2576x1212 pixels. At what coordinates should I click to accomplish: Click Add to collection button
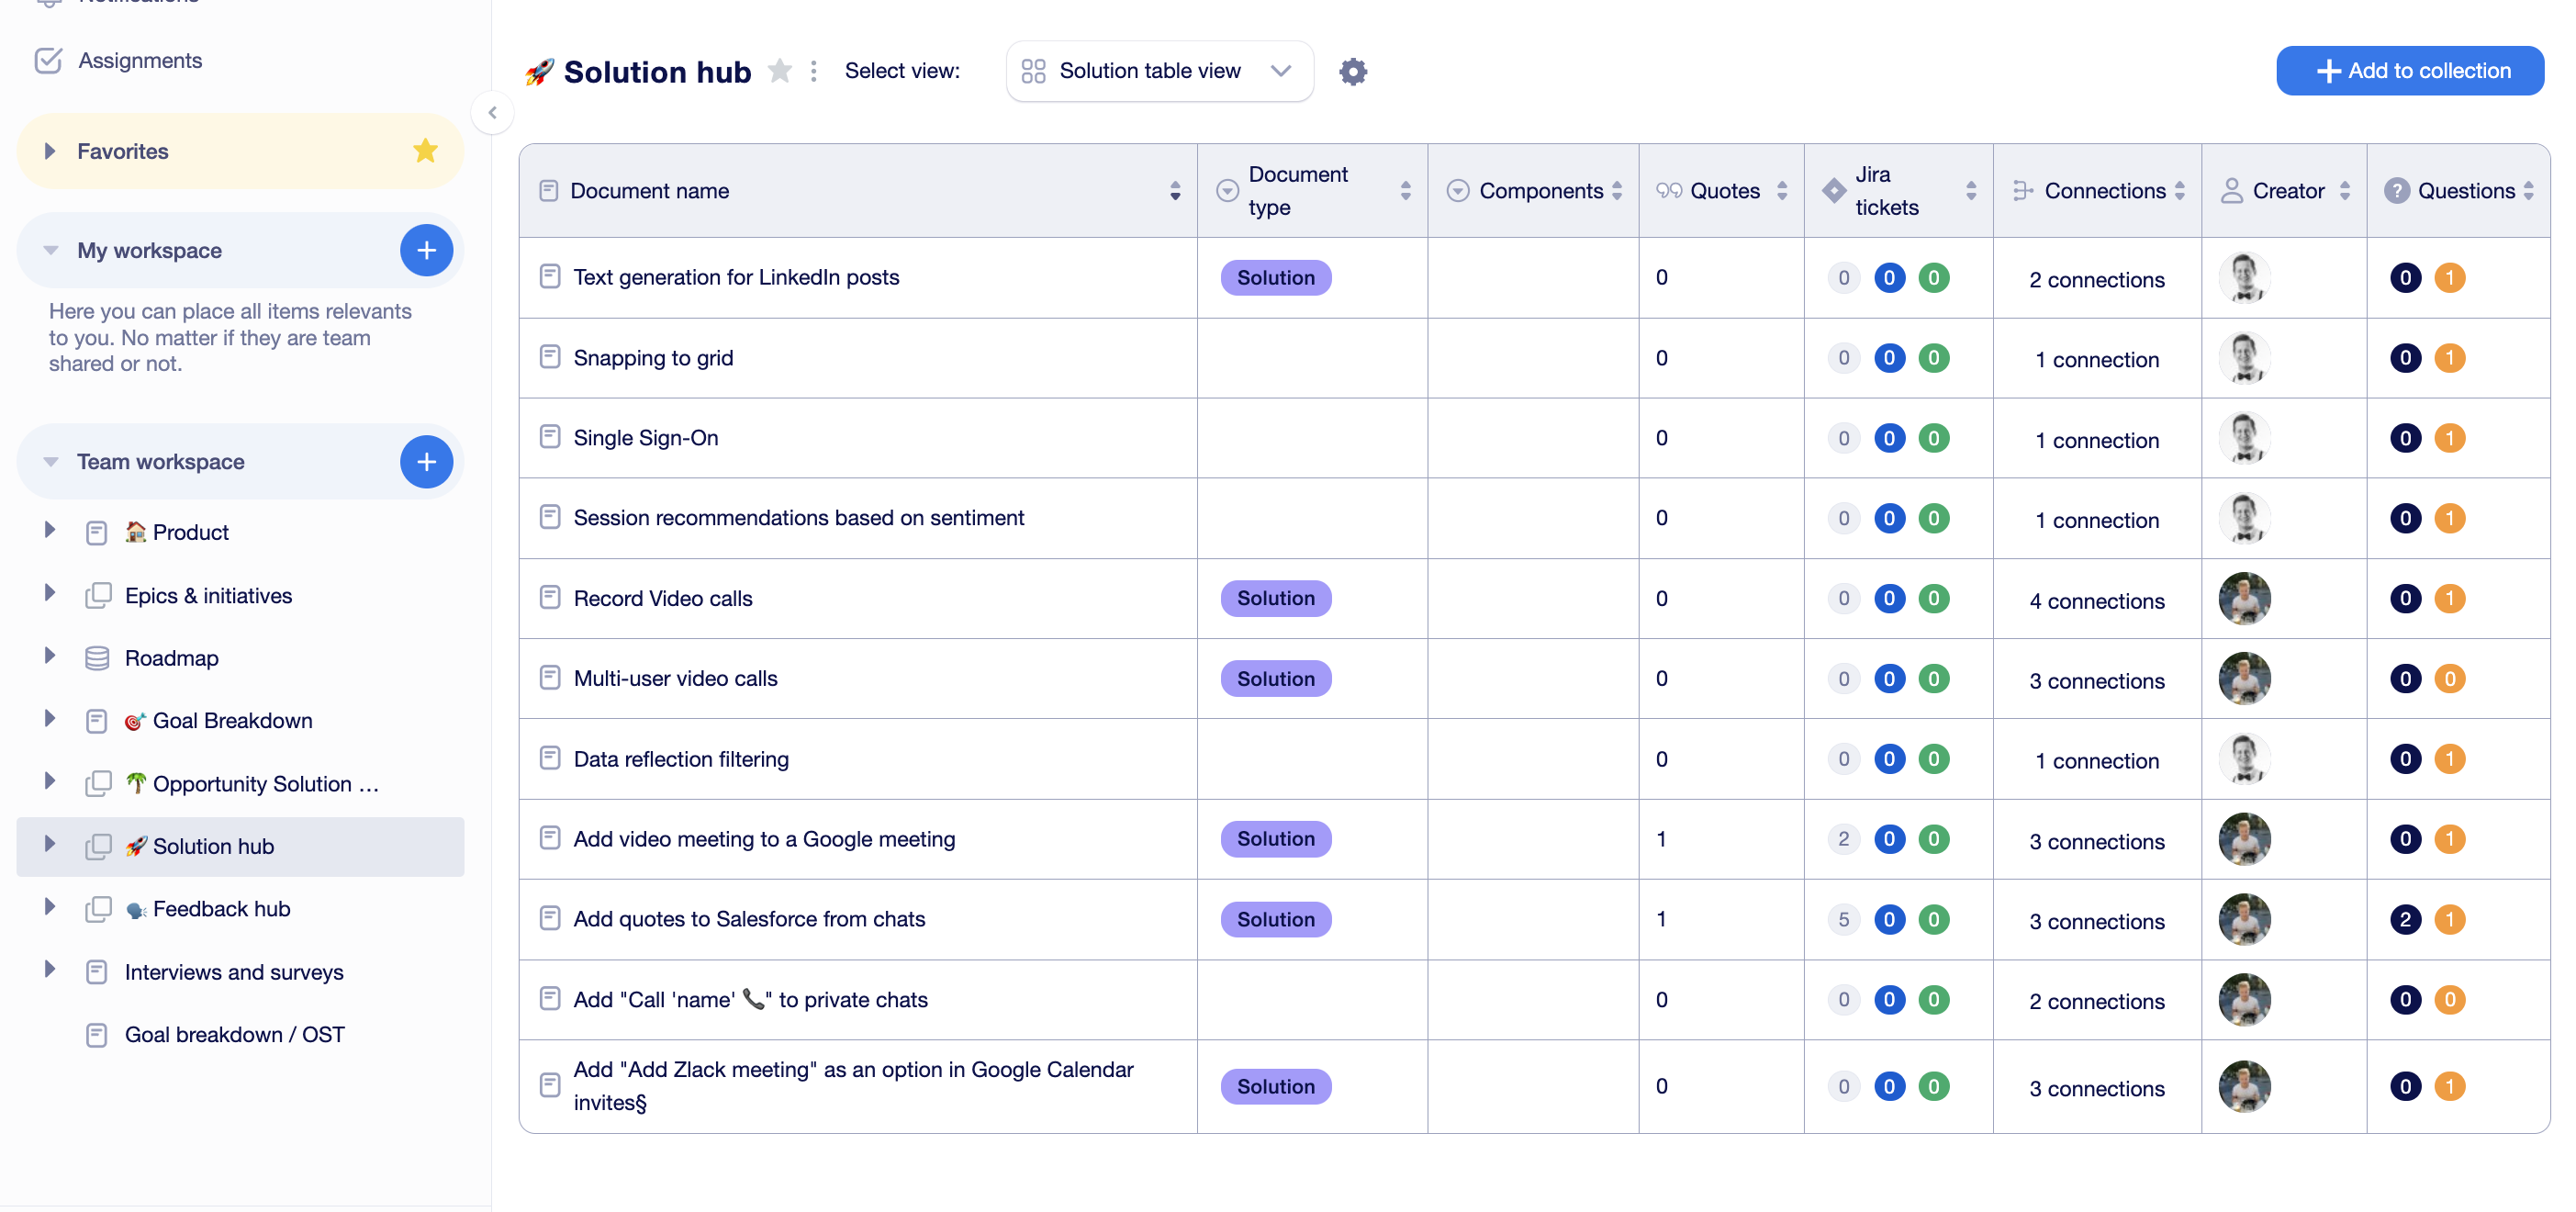[x=2410, y=69]
